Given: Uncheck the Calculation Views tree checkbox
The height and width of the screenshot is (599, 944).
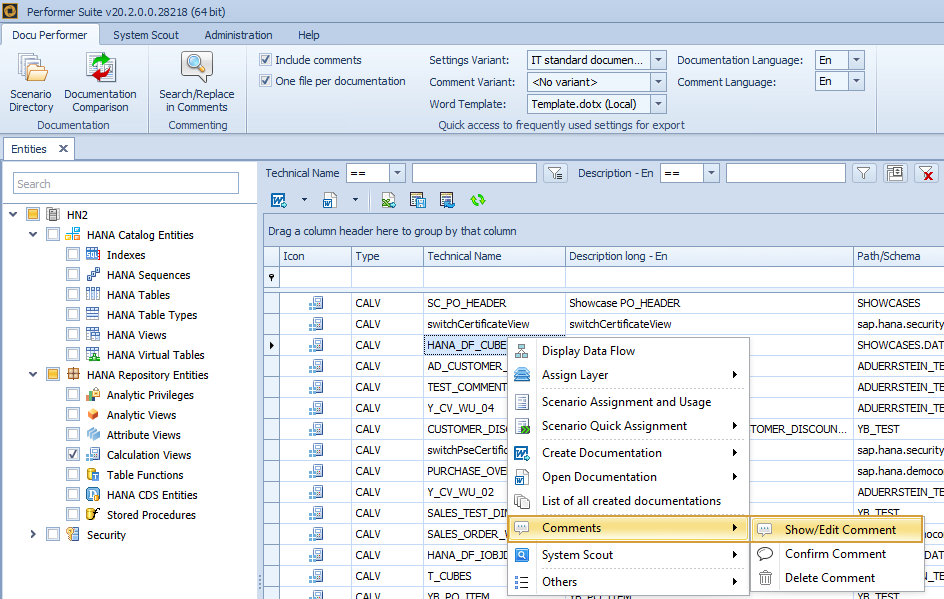Looking at the screenshot, I should pos(71,455).
